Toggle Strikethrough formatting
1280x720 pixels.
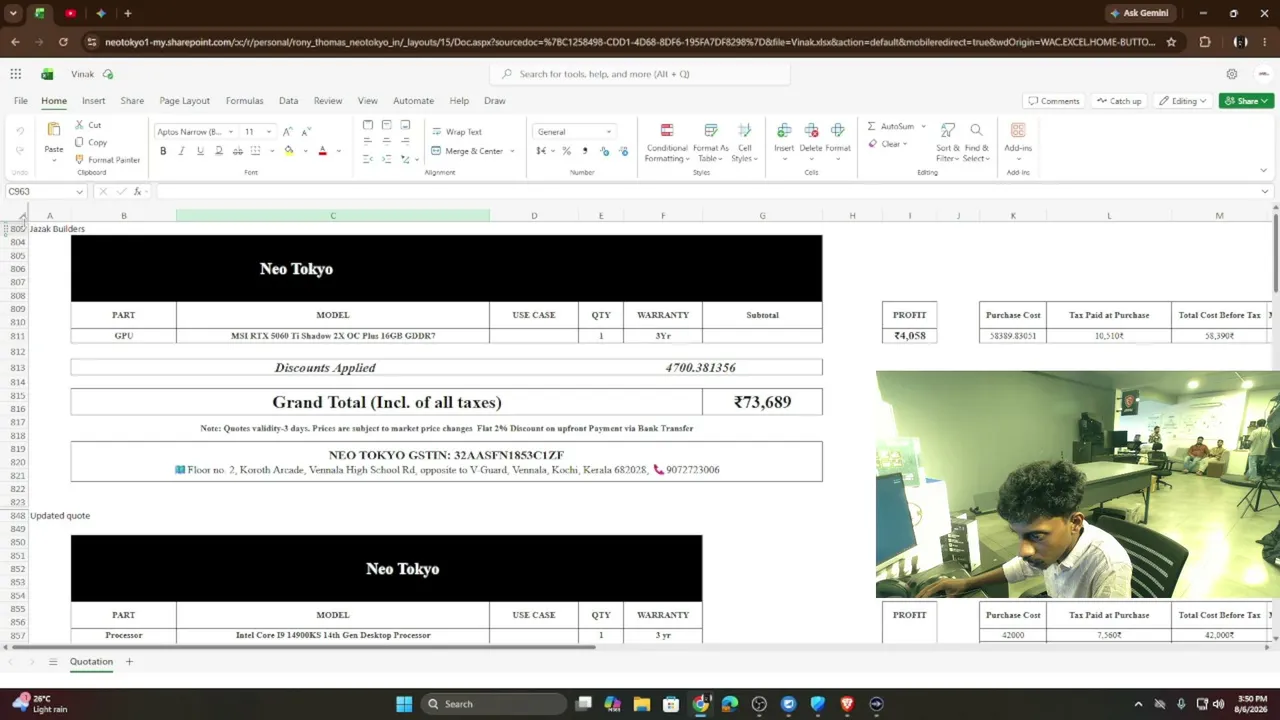[x=238, y=151]
